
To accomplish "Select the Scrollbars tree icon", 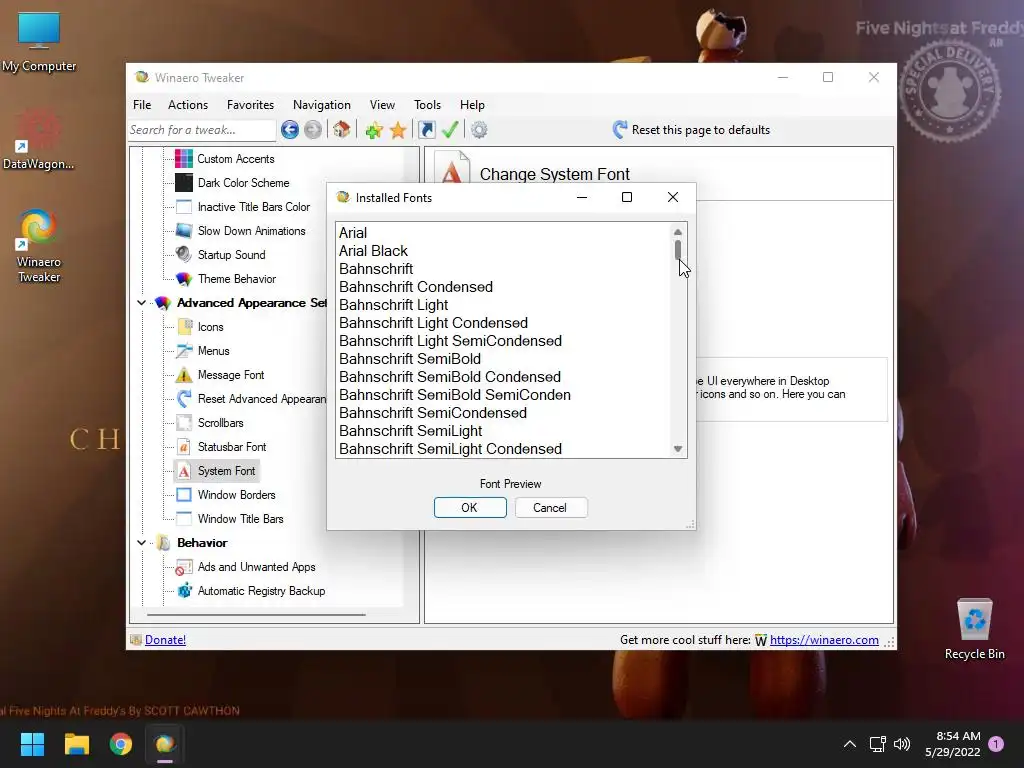I will [x=184, y=423].
